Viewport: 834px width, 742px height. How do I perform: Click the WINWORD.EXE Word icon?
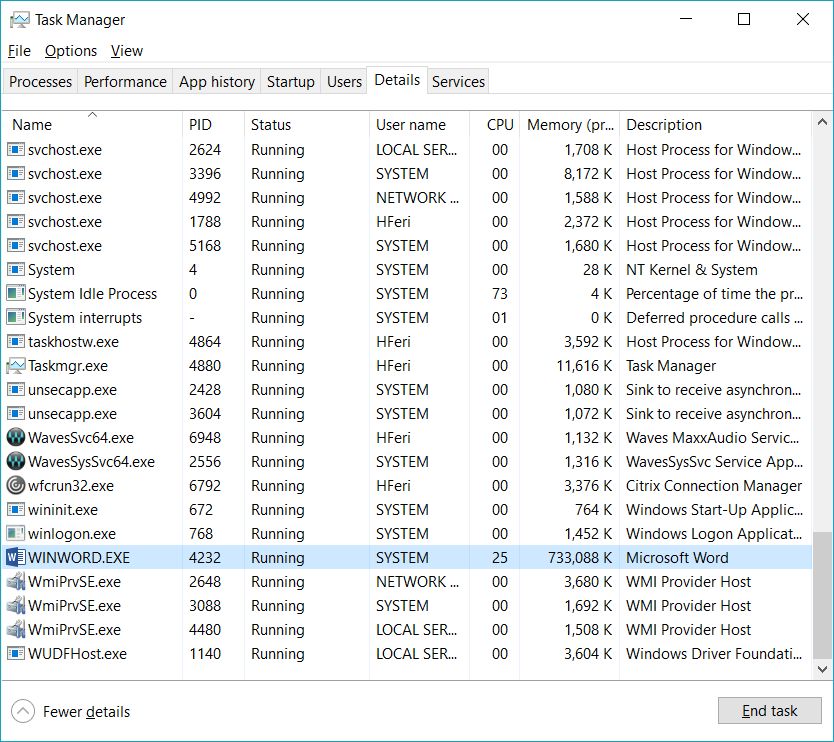(15, 557)
